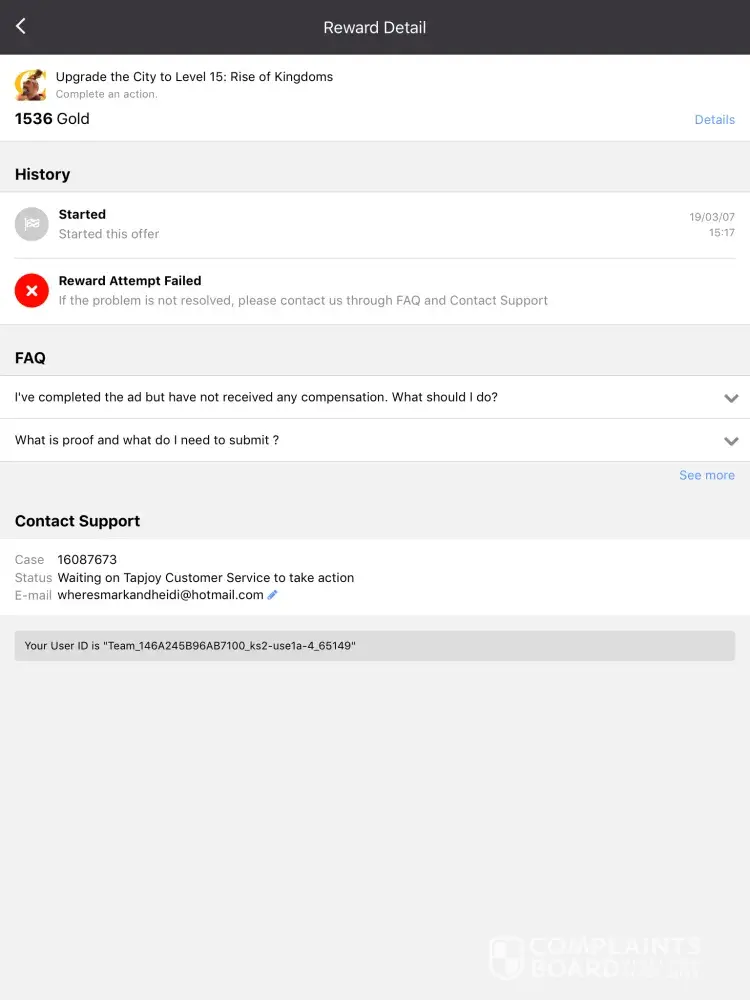Click the red Reward Attempt Failed icon

32,291
